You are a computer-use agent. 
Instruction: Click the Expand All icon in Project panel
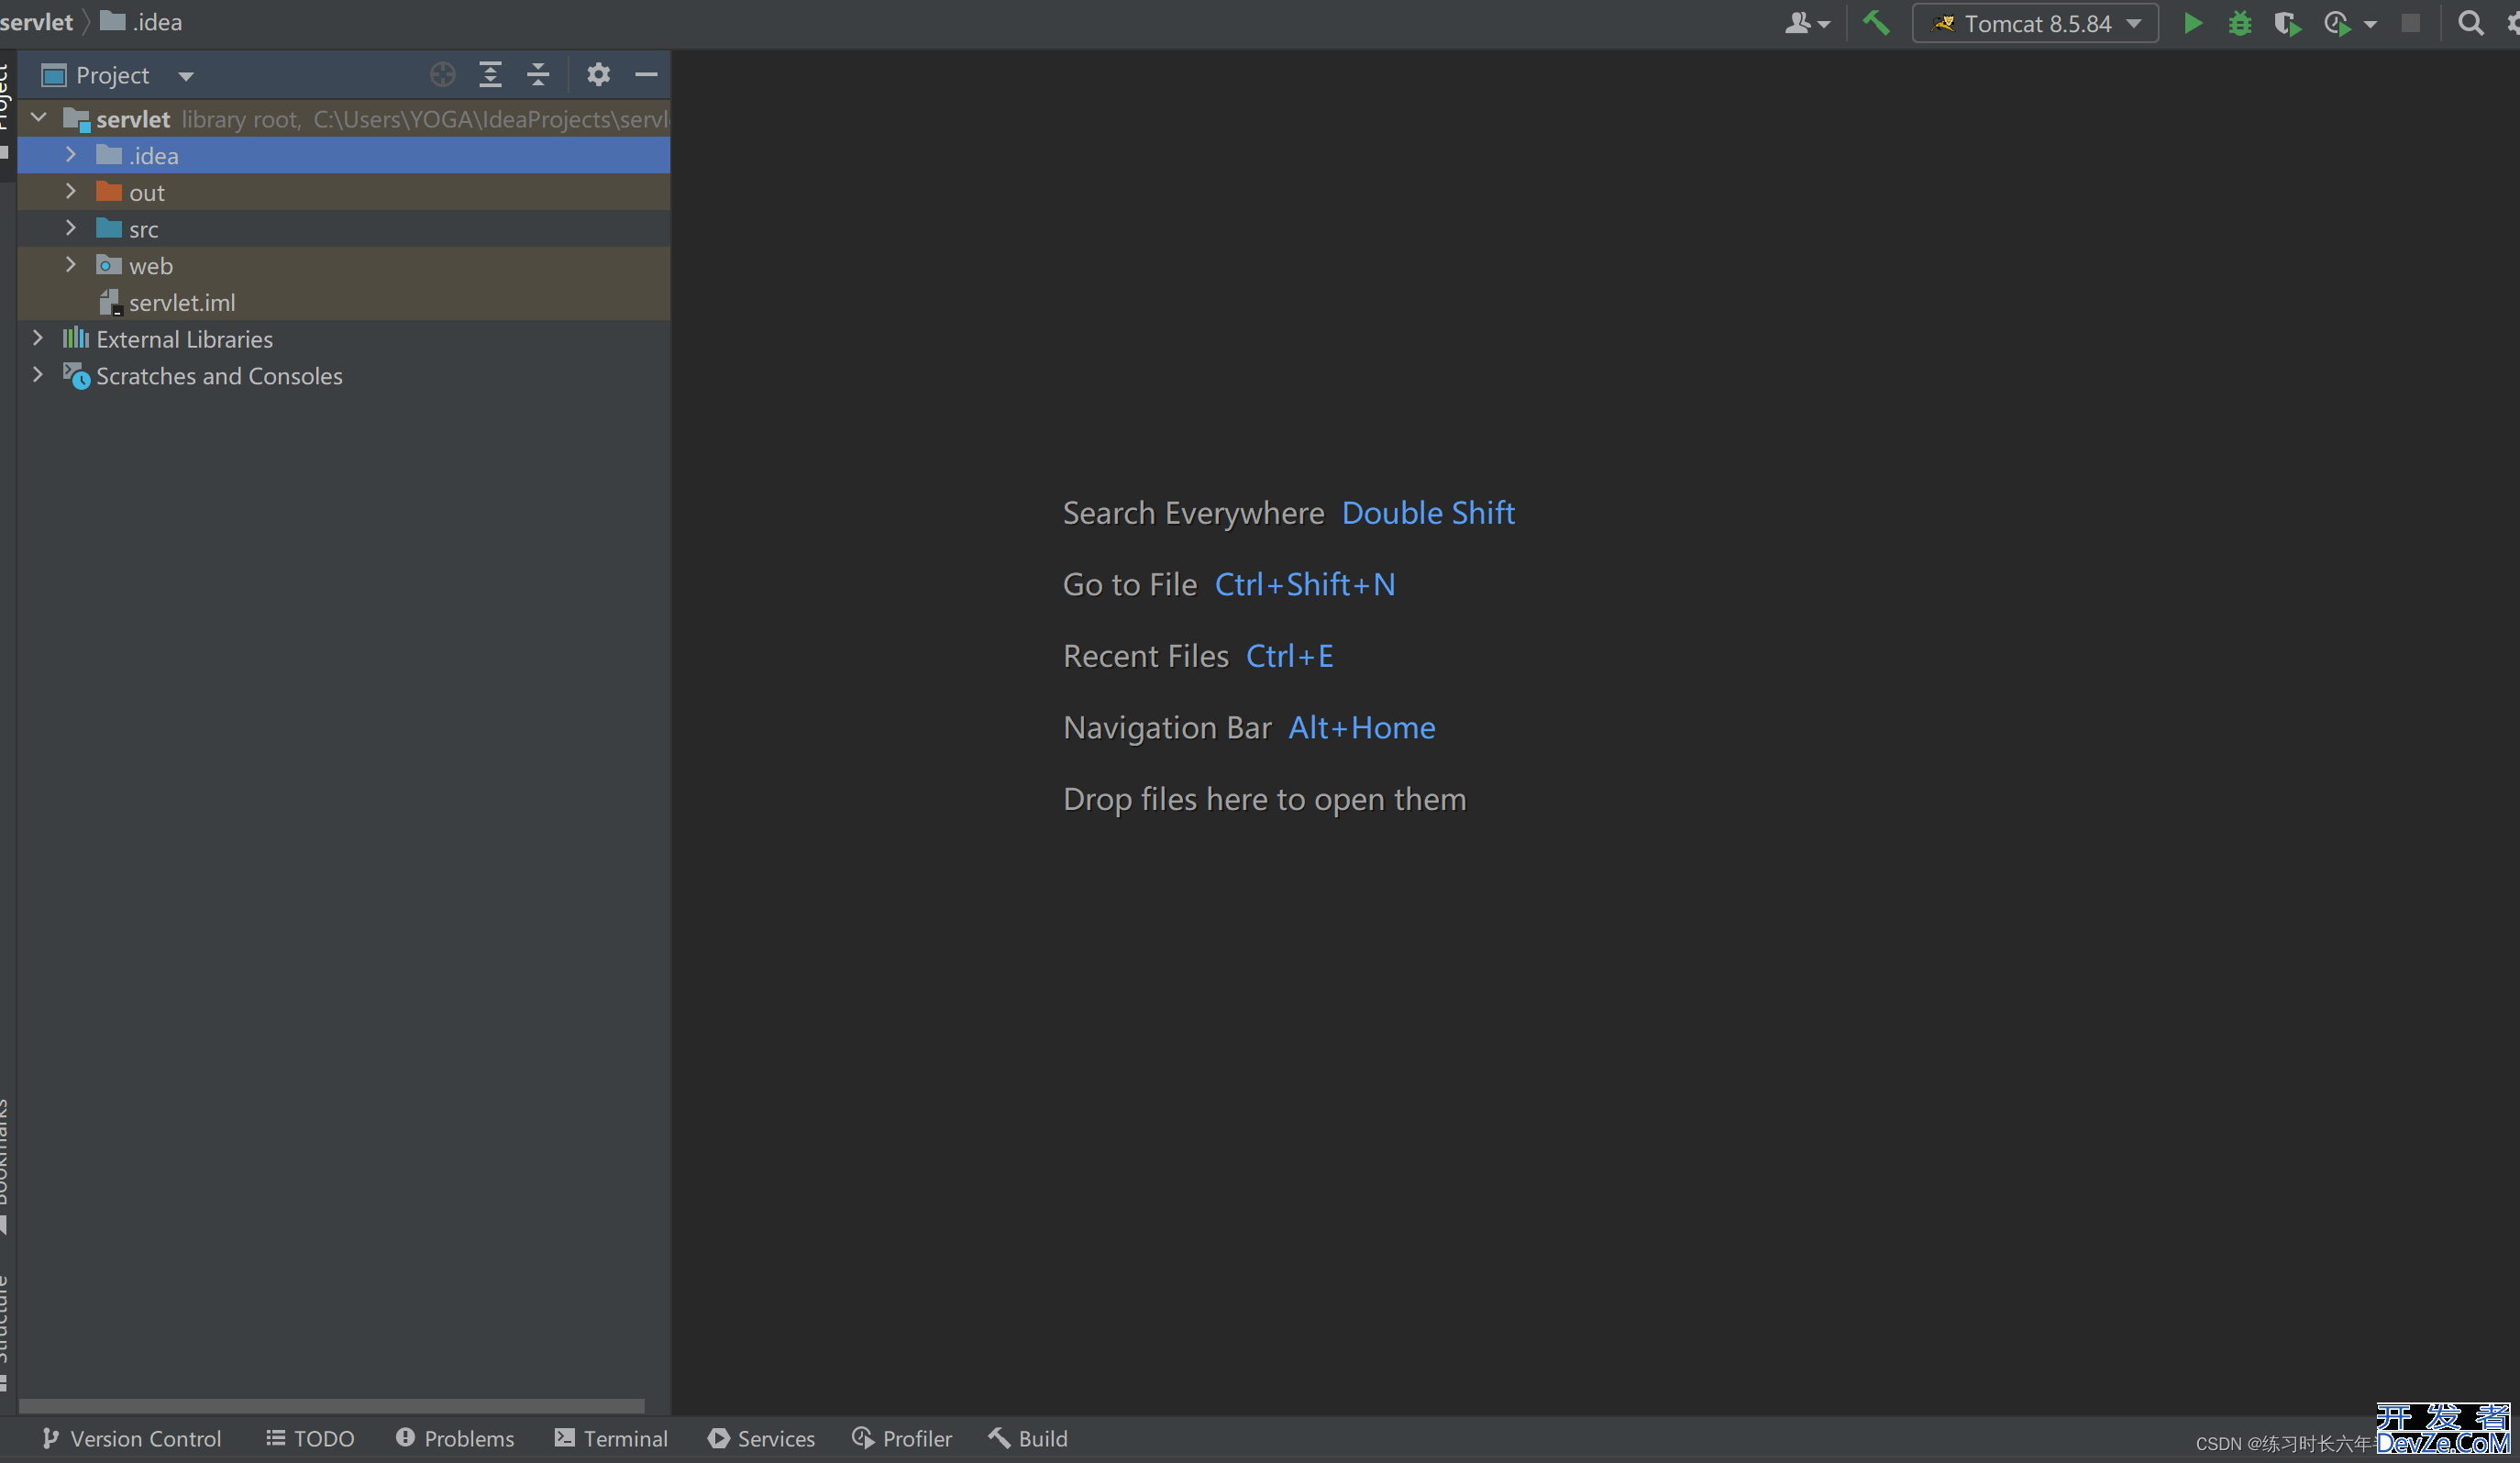tap(490, 74)
